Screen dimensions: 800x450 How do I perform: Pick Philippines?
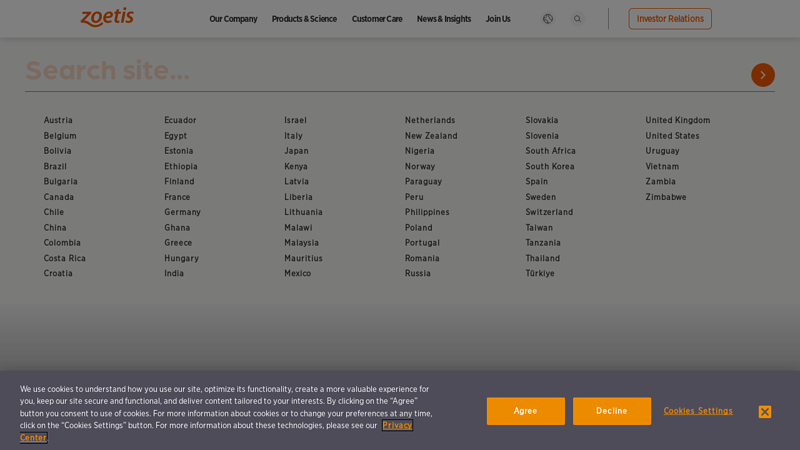coord(427,212)
